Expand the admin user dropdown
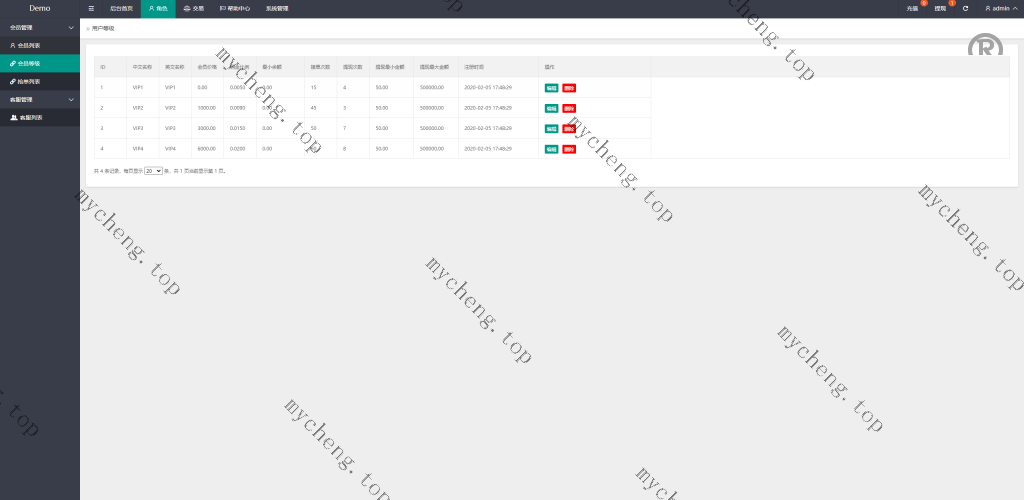Viewport: 1024px width, 500px height. 1001,8
